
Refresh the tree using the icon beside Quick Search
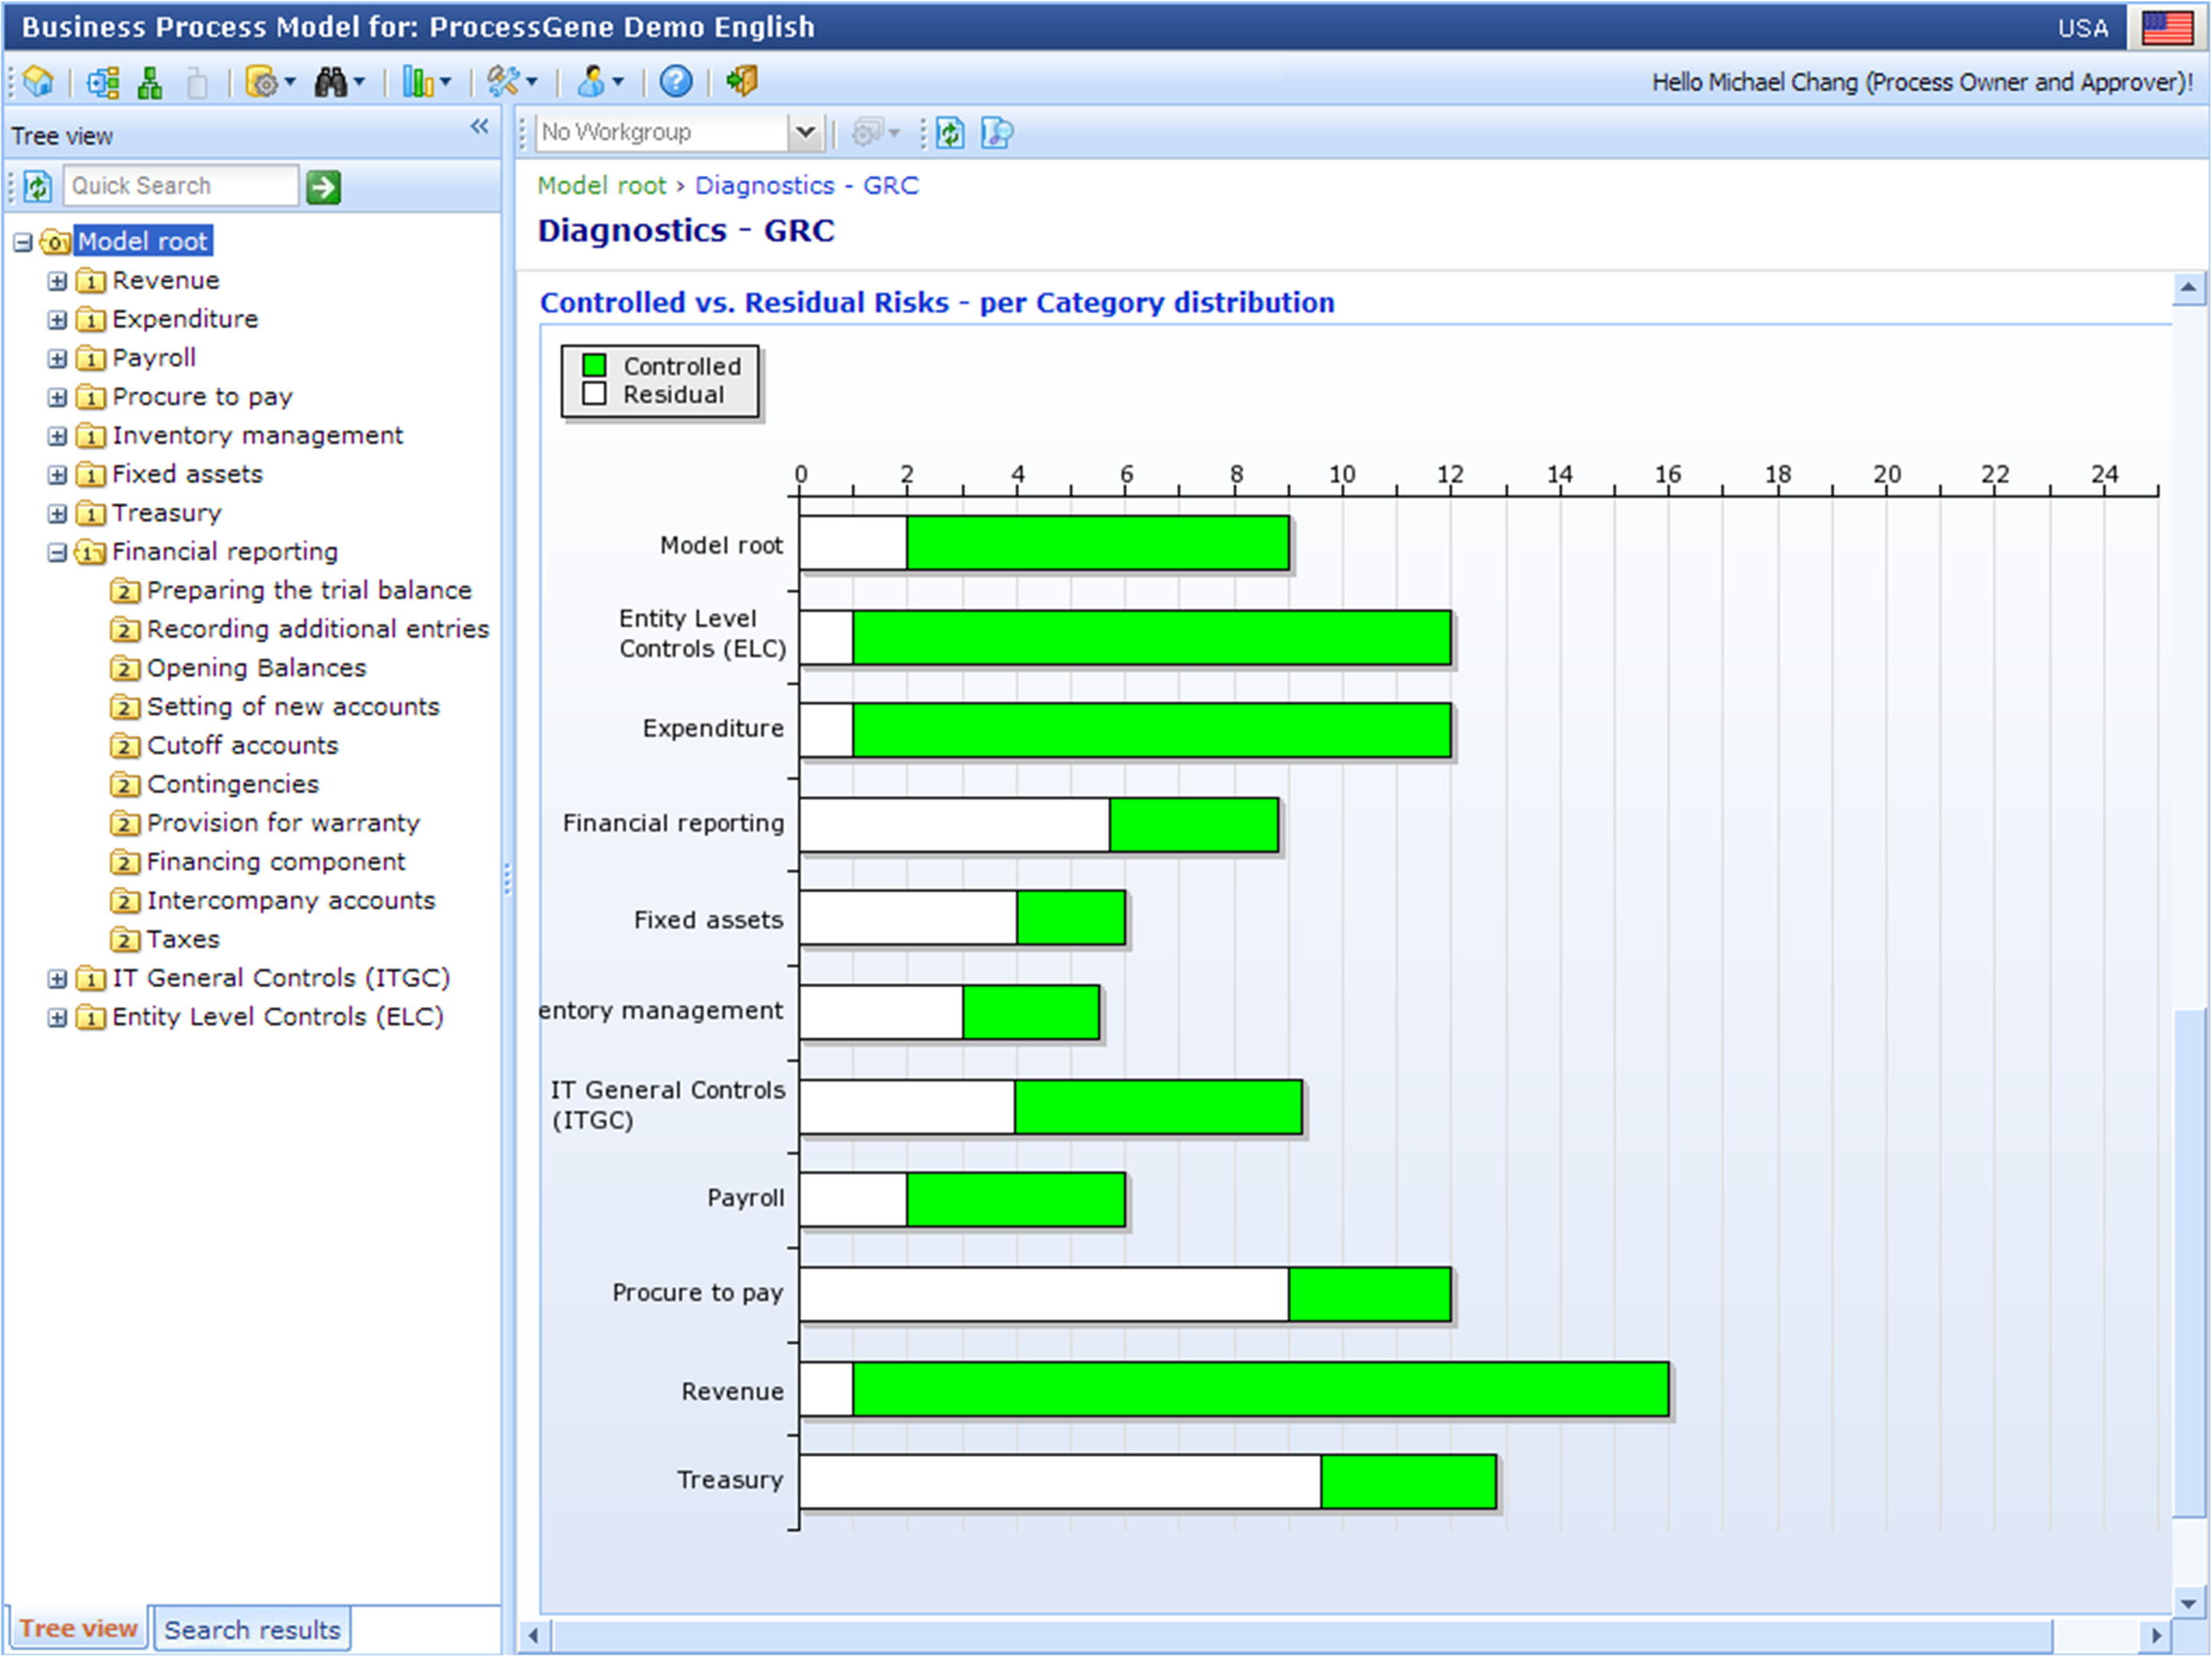[x=37, y=185]
